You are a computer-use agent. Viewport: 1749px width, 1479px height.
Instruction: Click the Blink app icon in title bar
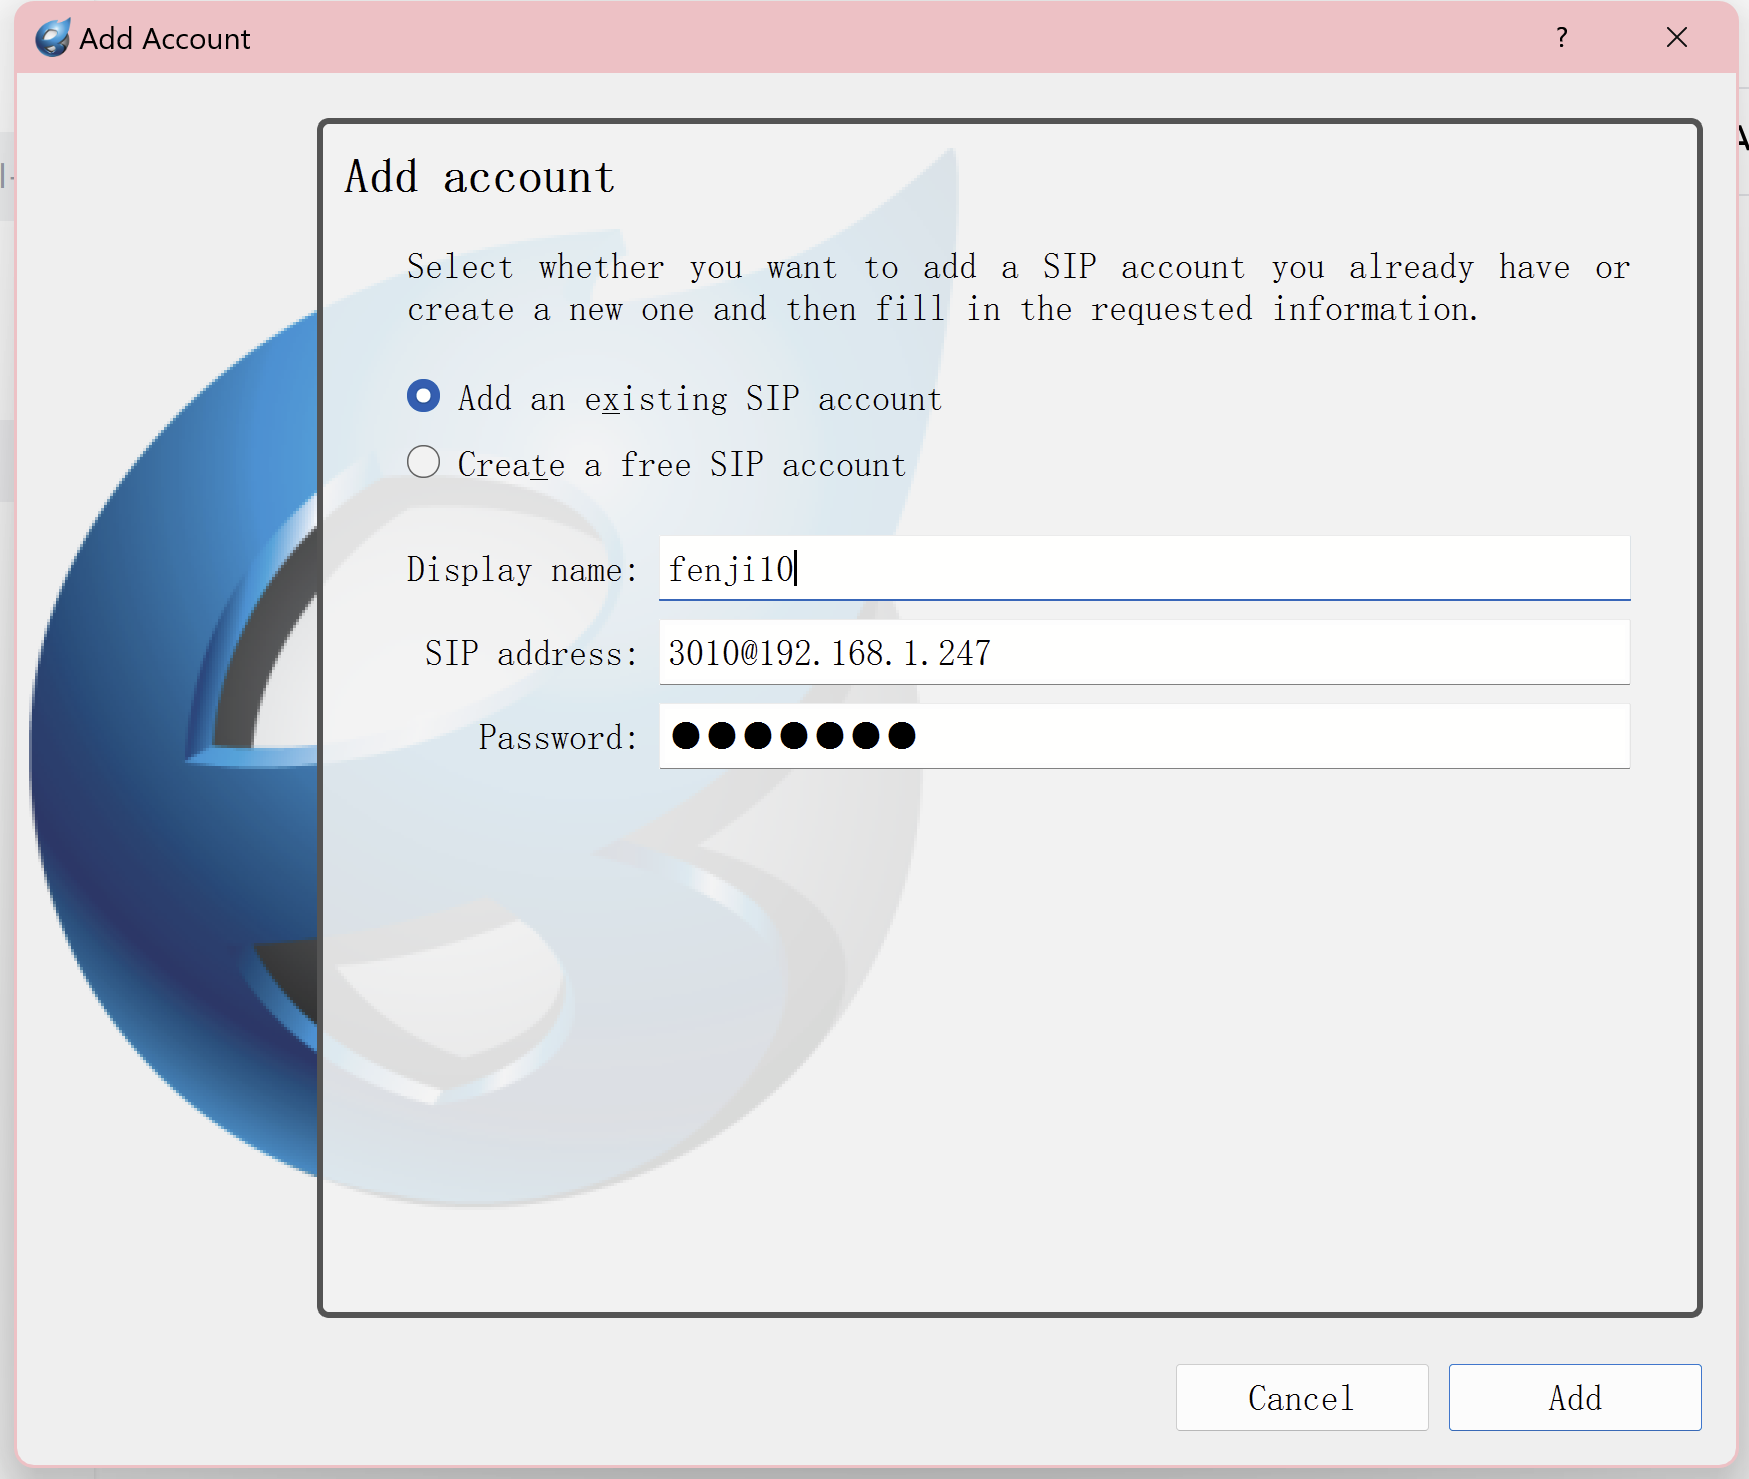point(53,38)
